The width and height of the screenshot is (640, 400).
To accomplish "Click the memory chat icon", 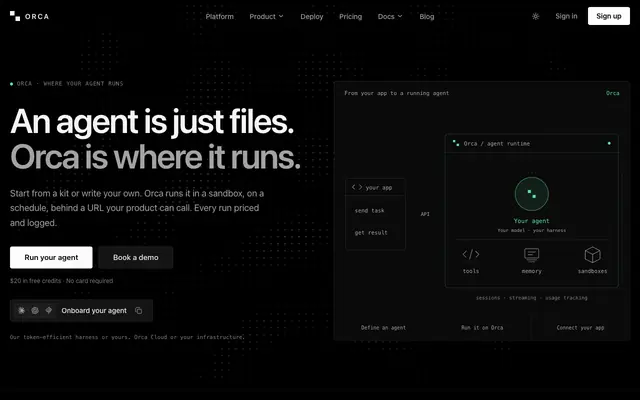I will coord(531,255).
